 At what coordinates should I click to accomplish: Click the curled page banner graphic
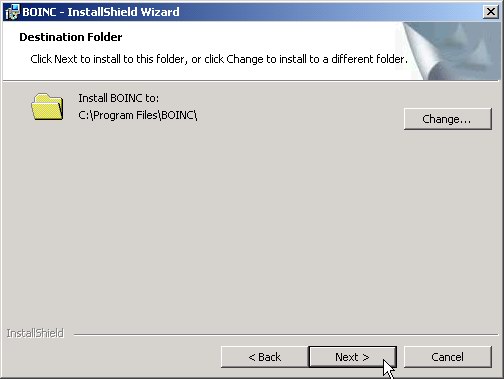448,51
